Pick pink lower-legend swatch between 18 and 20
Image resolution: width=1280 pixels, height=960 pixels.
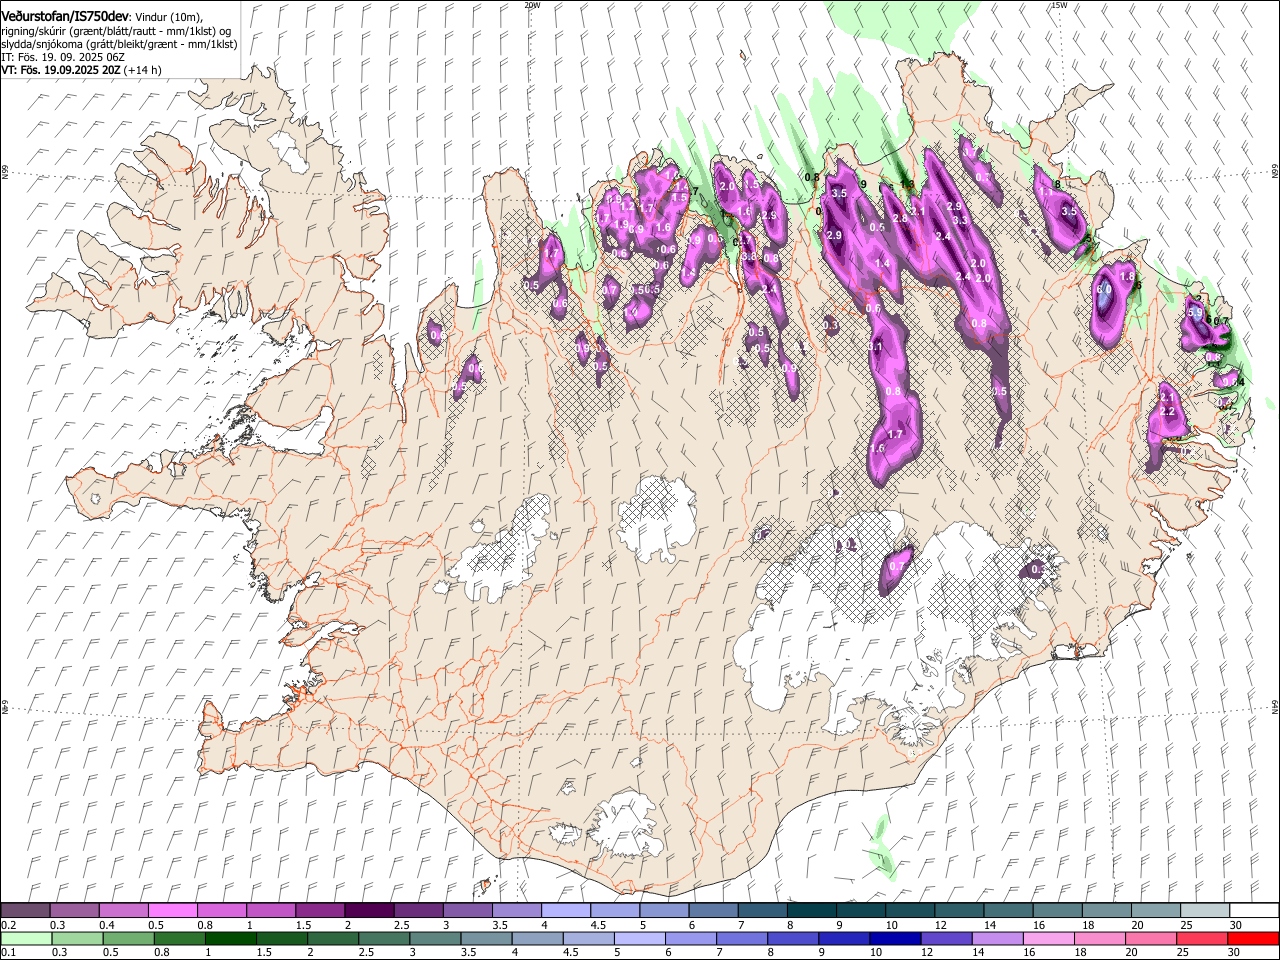[x=1101, y=938]
